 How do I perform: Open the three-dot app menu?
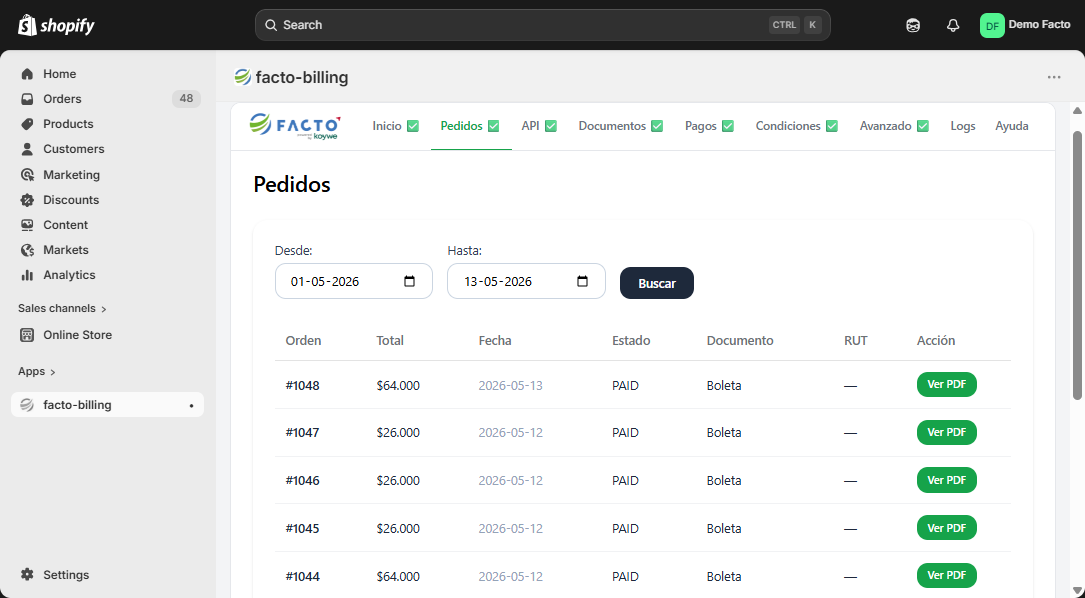[x=1054, y=77]
